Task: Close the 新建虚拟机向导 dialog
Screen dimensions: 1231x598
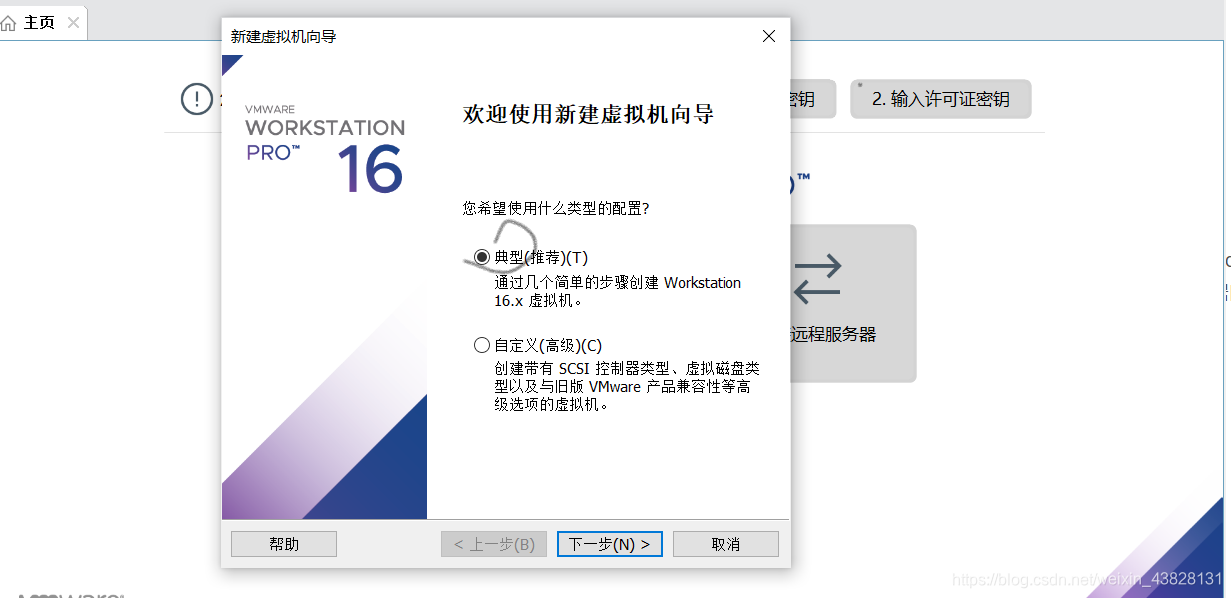Action: [768, 36]
